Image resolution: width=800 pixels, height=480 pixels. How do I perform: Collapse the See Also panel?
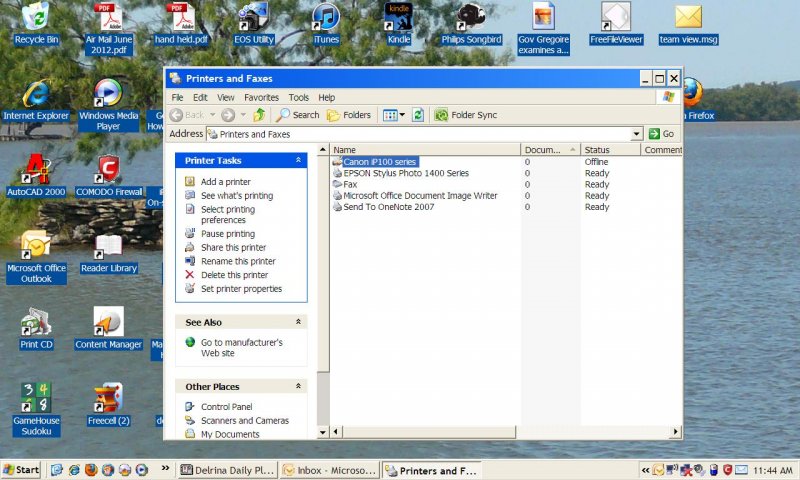298,322
